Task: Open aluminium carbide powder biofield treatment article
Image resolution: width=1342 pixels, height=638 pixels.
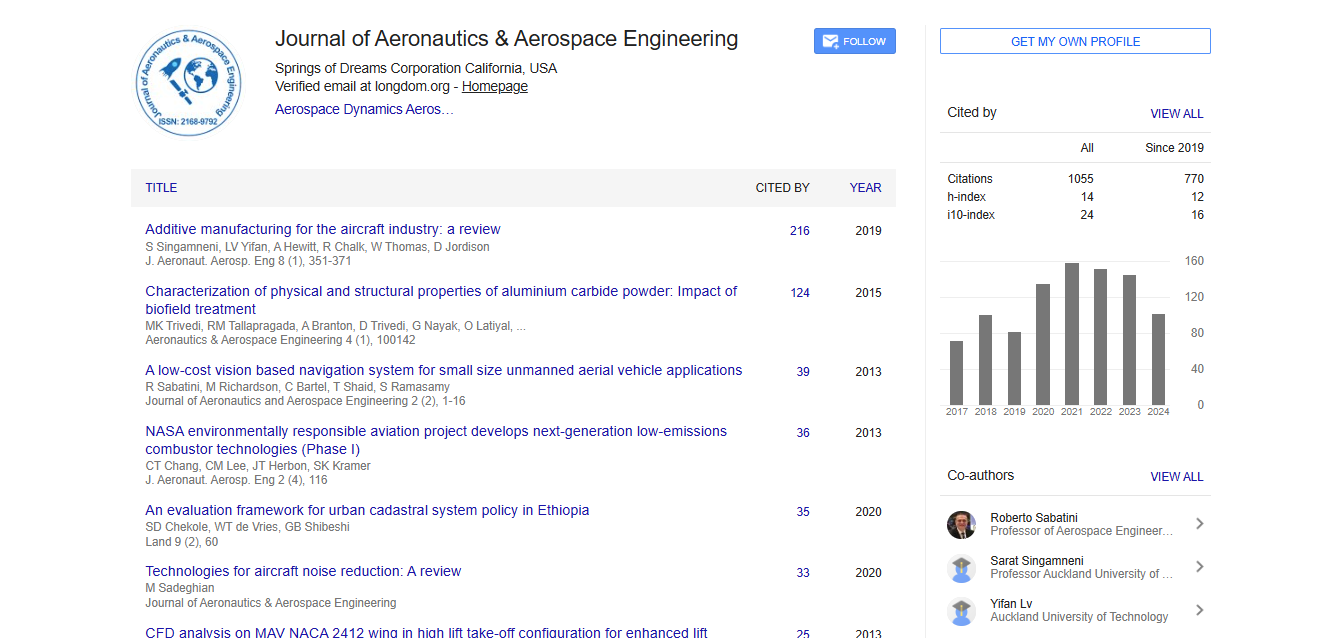Action: pos(441,300)
